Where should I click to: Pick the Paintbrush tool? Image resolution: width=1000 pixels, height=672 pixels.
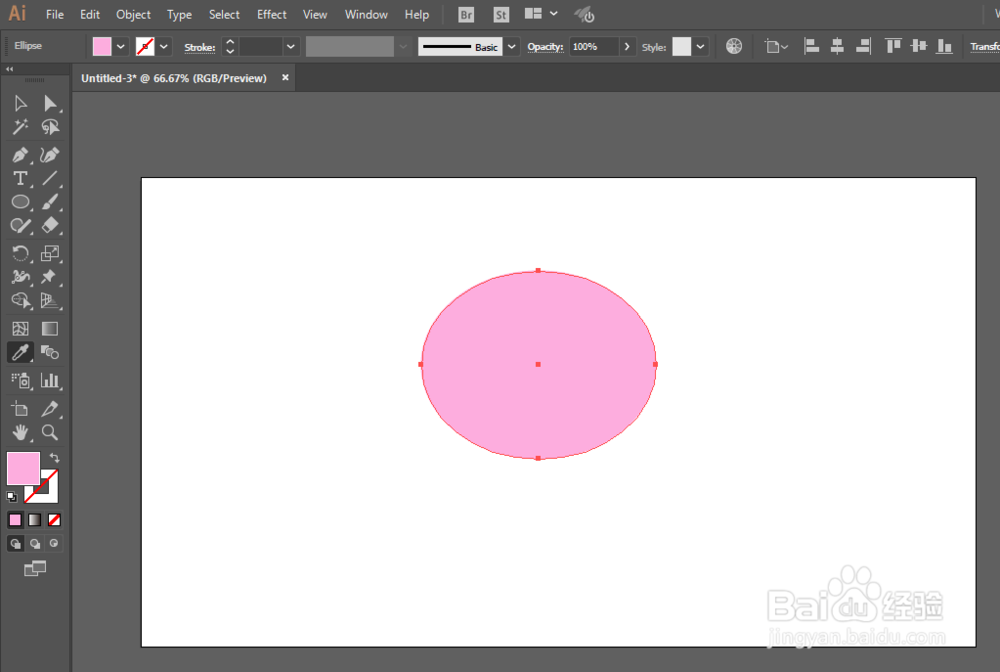50,202
